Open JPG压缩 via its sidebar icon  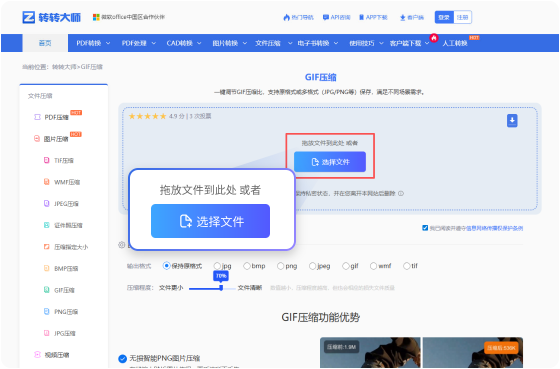46,333
